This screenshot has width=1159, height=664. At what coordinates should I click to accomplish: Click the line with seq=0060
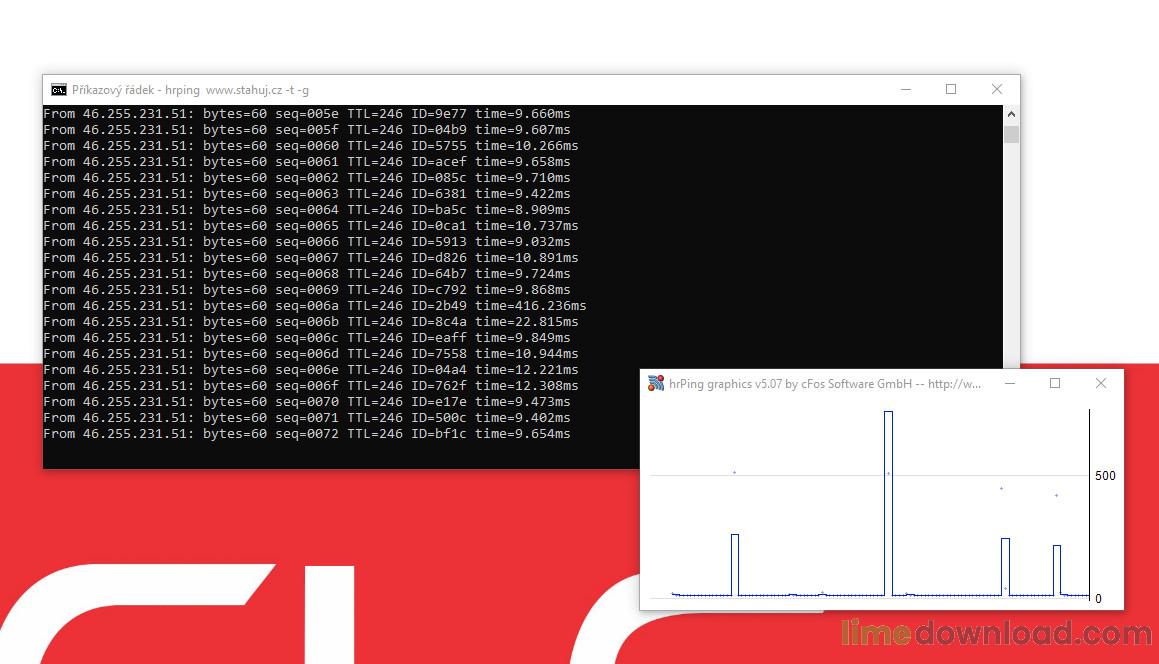310,146
